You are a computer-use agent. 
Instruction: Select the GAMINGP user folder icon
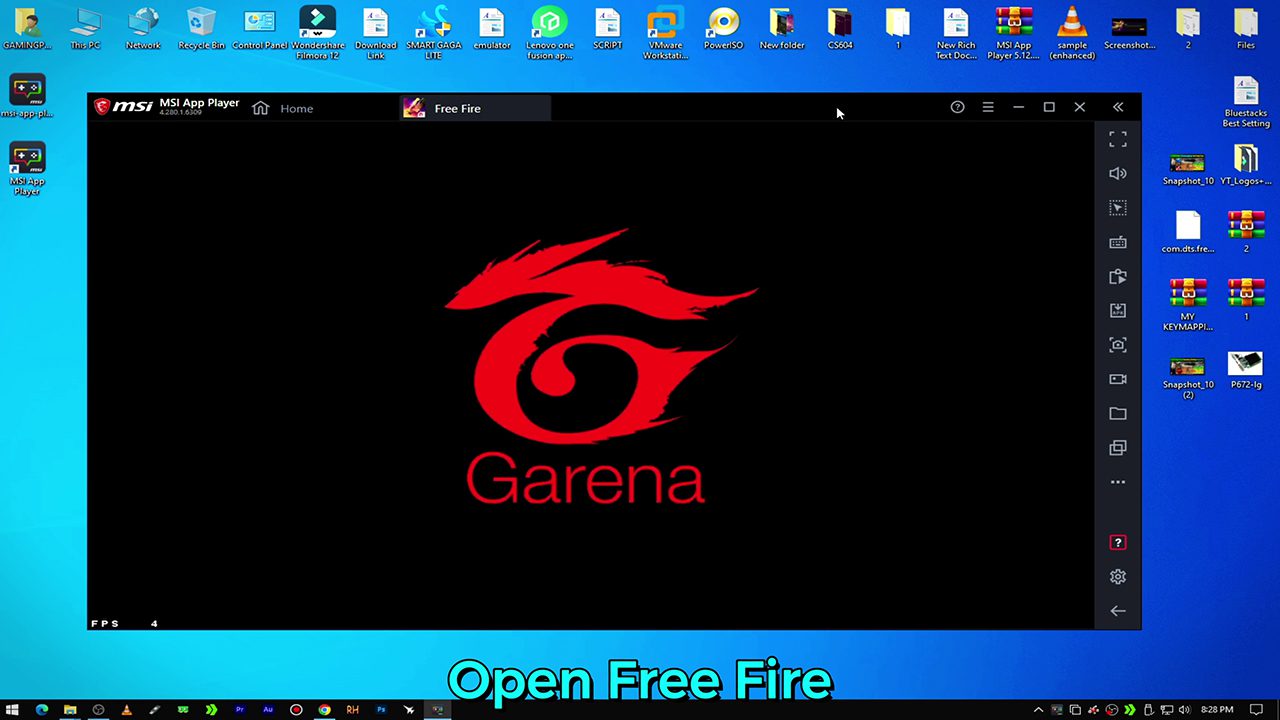point(27,28)
